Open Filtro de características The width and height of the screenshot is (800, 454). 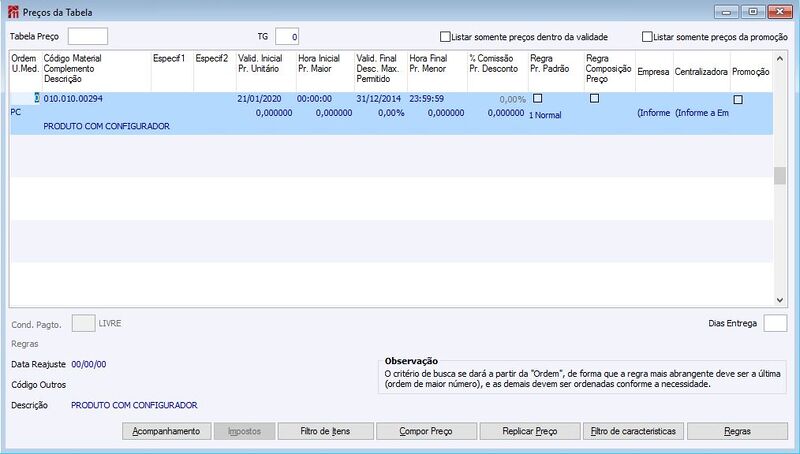633,431
